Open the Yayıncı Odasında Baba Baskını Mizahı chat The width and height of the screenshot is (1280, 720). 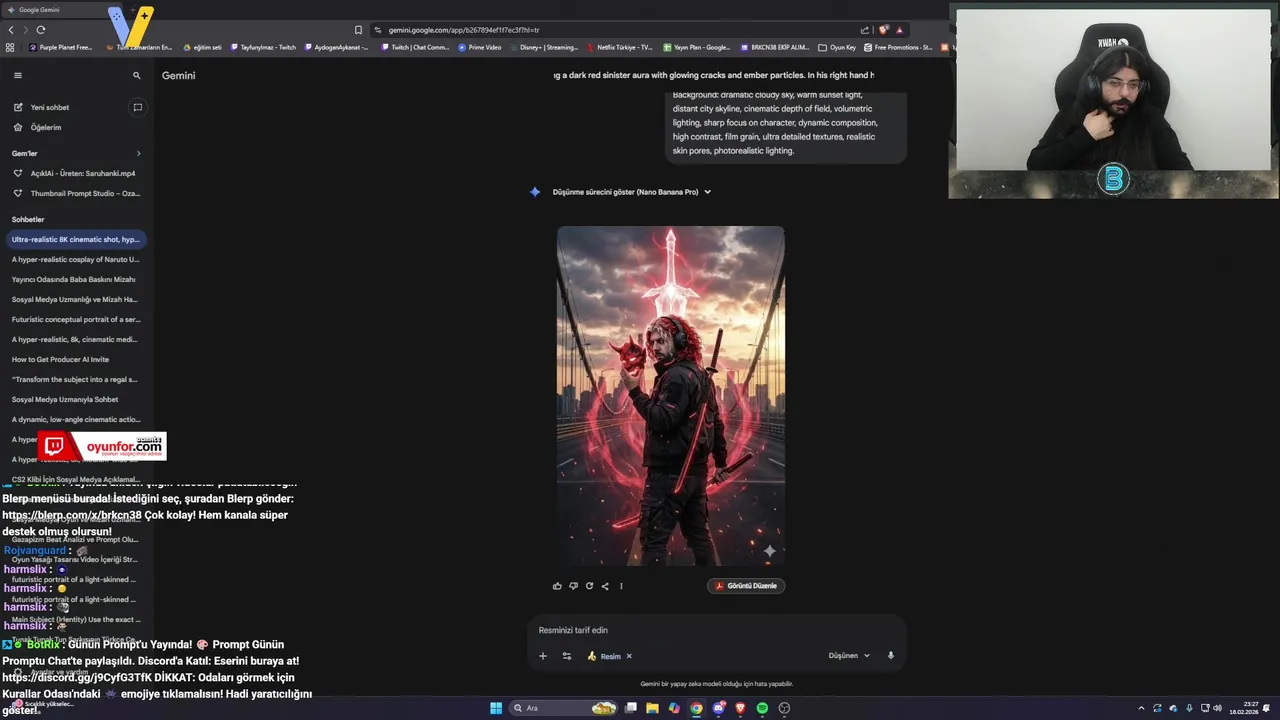pos(74,279)
